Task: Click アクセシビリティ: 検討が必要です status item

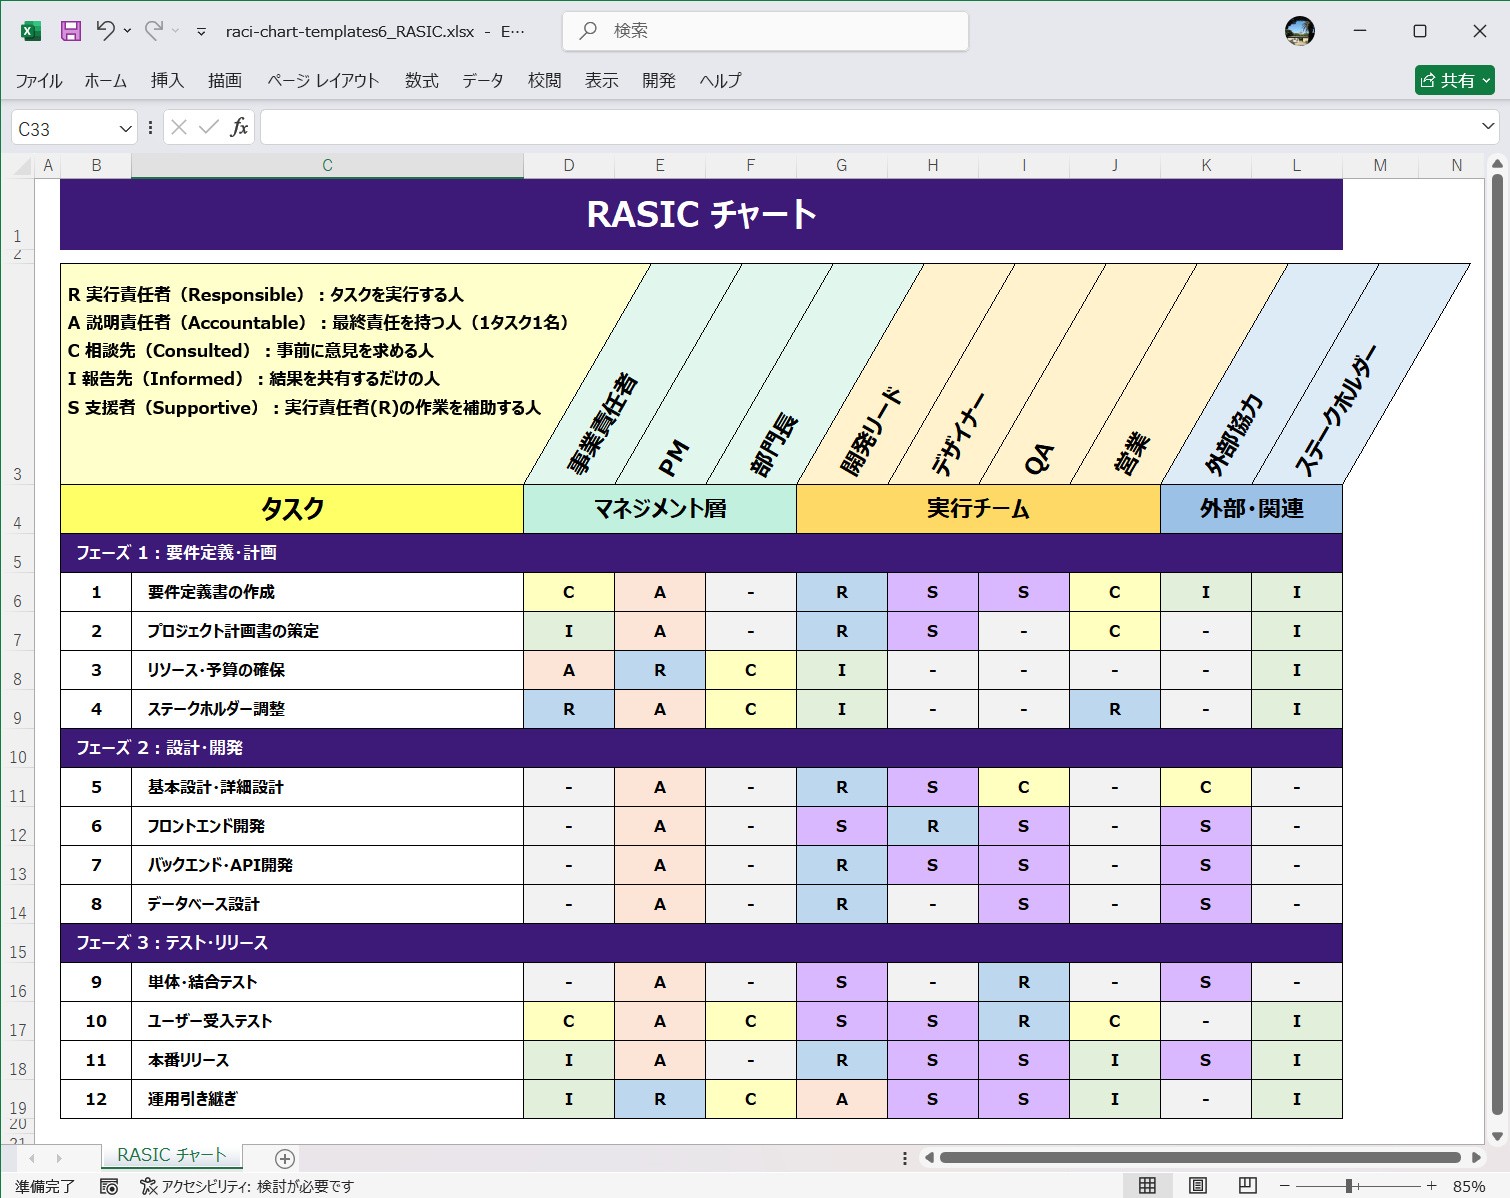Action: click(247, 1186)
